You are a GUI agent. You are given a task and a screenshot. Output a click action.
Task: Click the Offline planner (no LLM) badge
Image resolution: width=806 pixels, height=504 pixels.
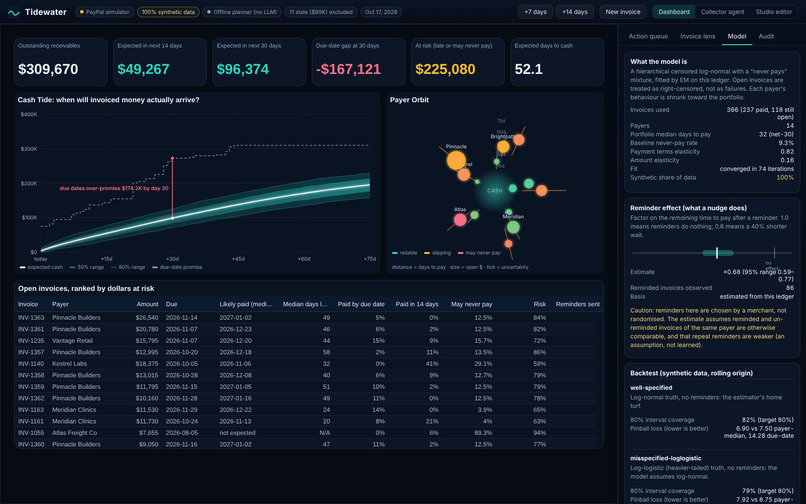[242, 12]
